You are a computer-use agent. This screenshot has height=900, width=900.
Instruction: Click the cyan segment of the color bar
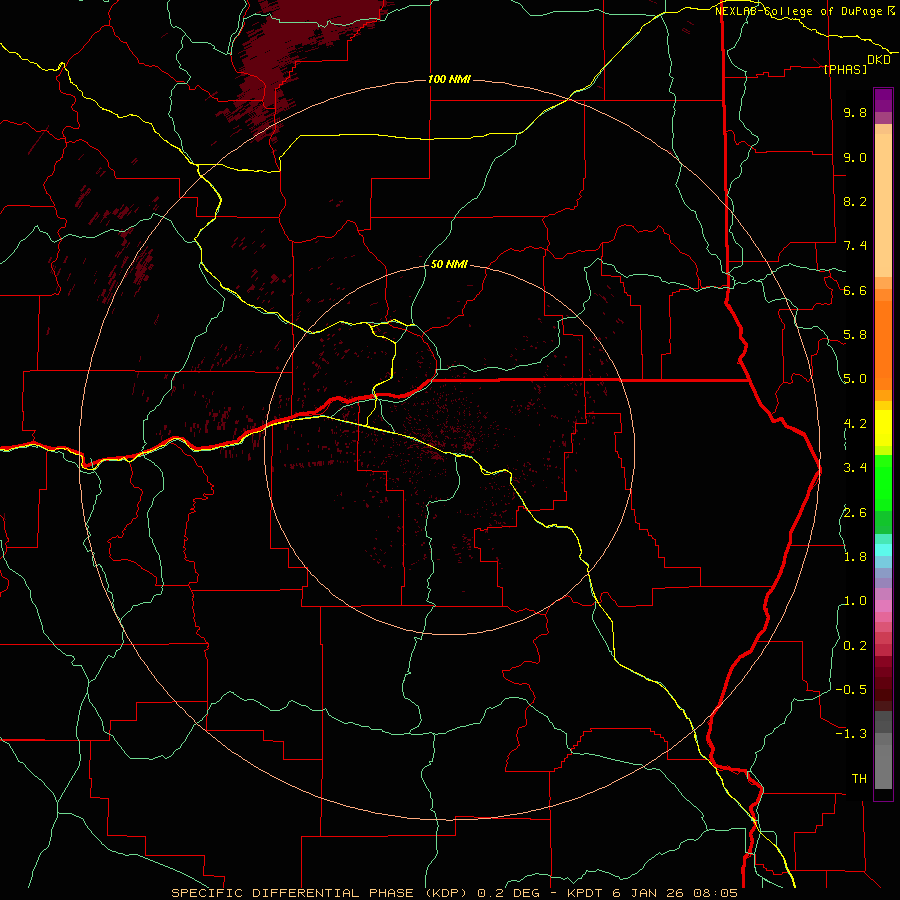(x=883, y=550)
